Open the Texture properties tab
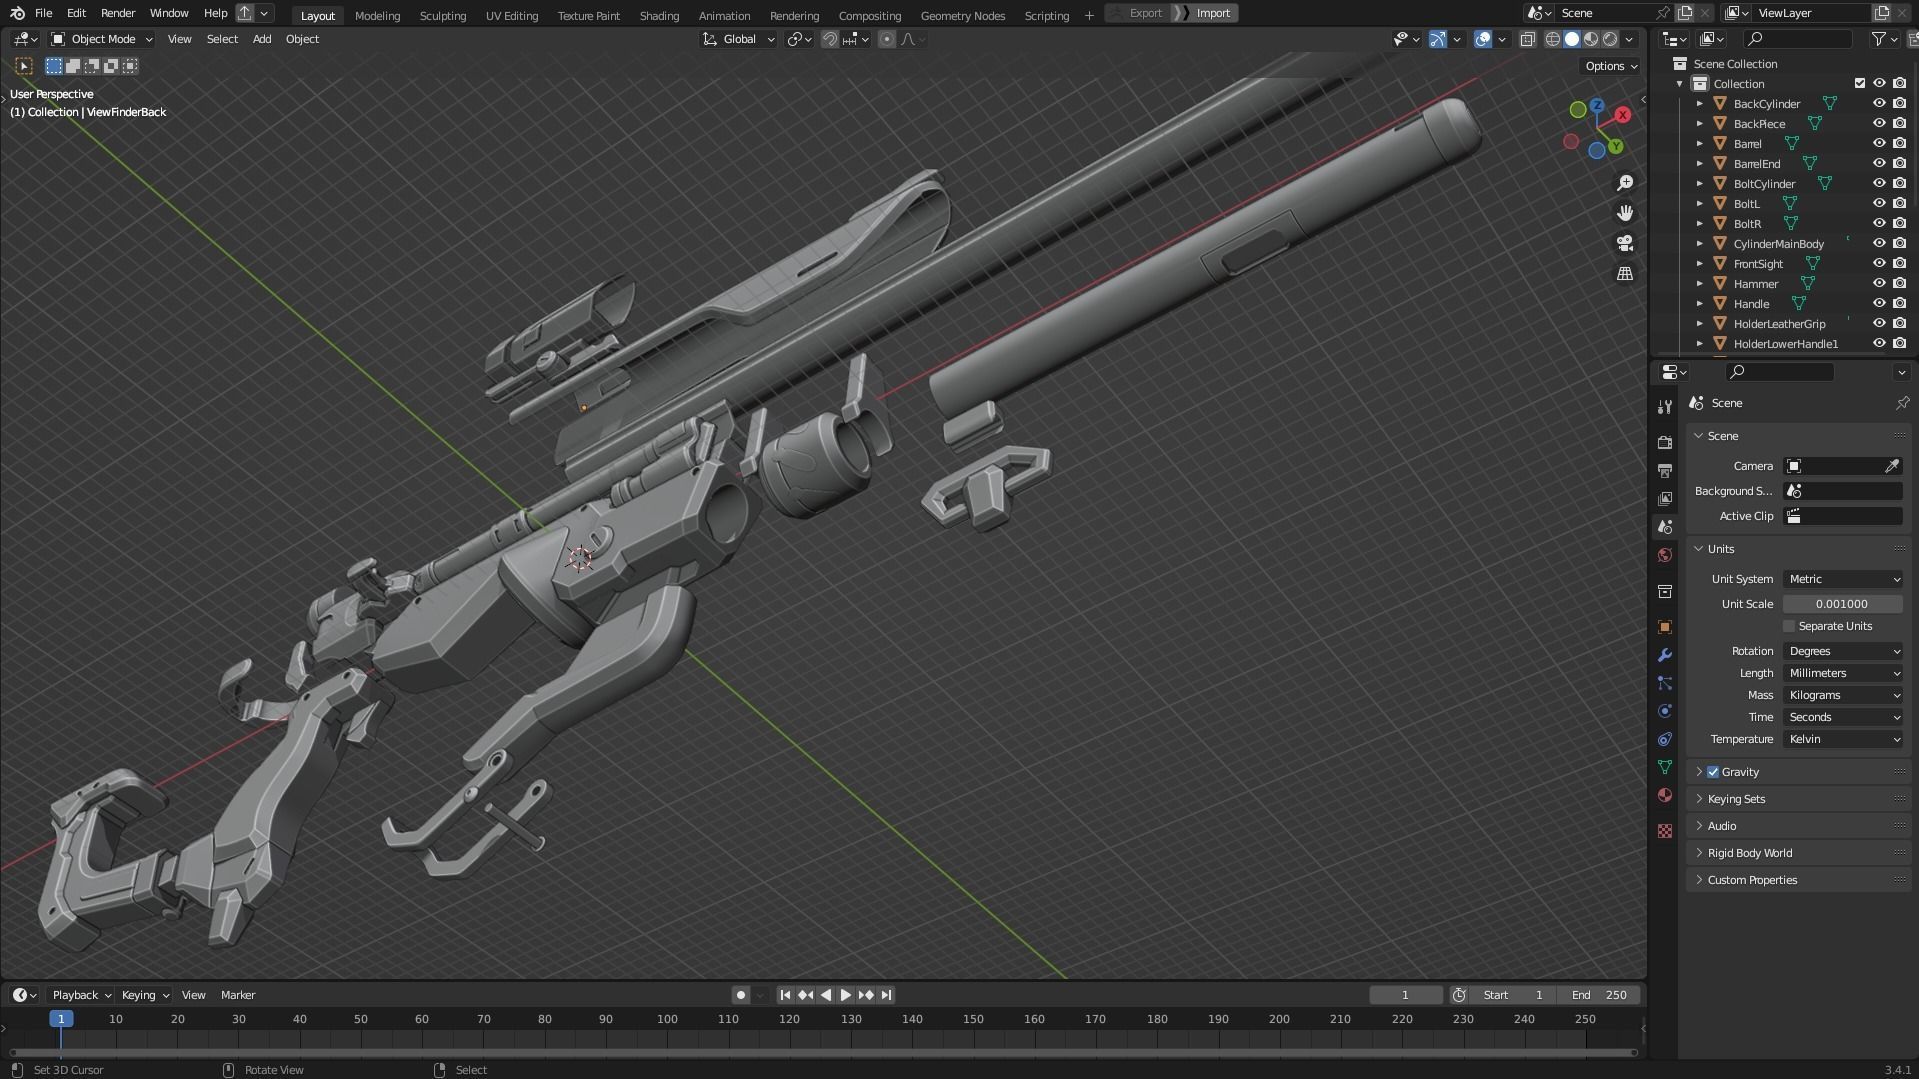Viewport: 1919px width, 1079px height. (x=1665, y=831)
